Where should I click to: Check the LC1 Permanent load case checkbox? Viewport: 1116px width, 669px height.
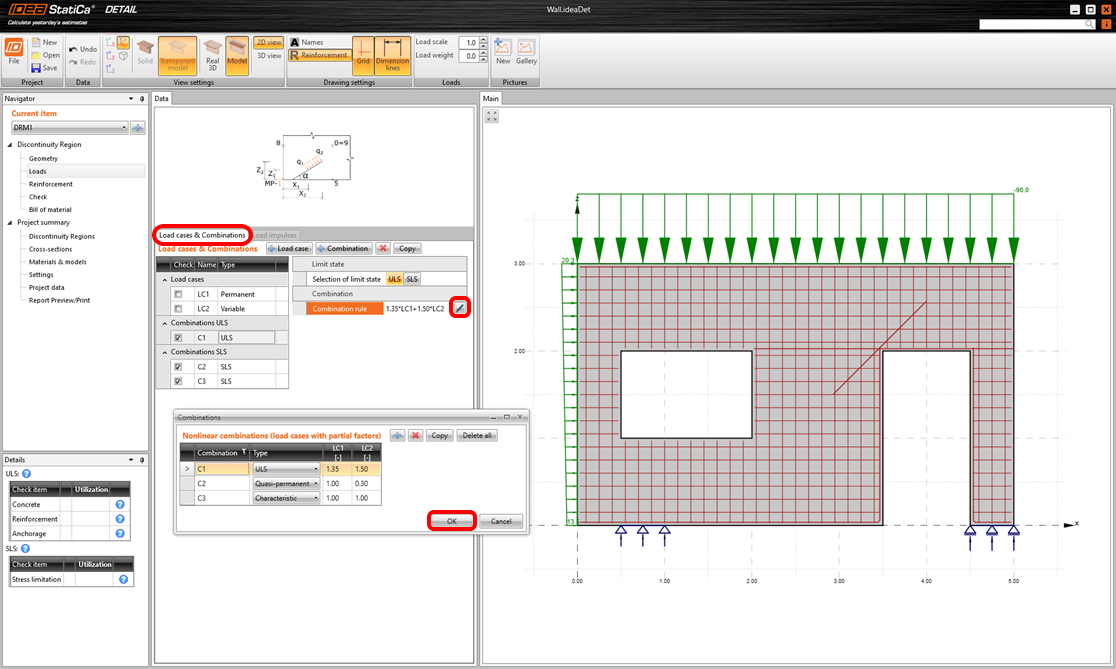pos(178,295)
